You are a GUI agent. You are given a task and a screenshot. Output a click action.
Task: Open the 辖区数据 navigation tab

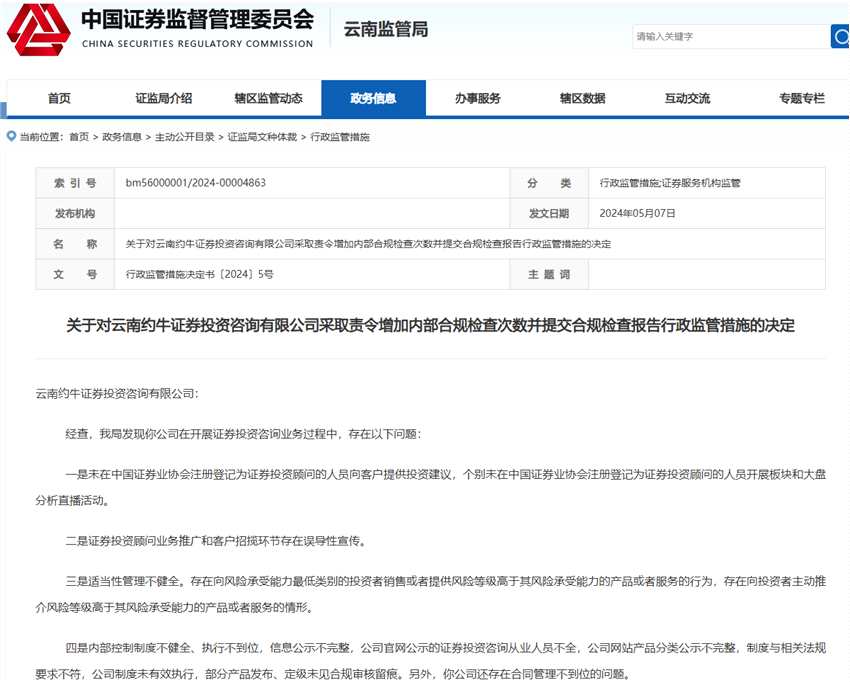coord(583,98)
